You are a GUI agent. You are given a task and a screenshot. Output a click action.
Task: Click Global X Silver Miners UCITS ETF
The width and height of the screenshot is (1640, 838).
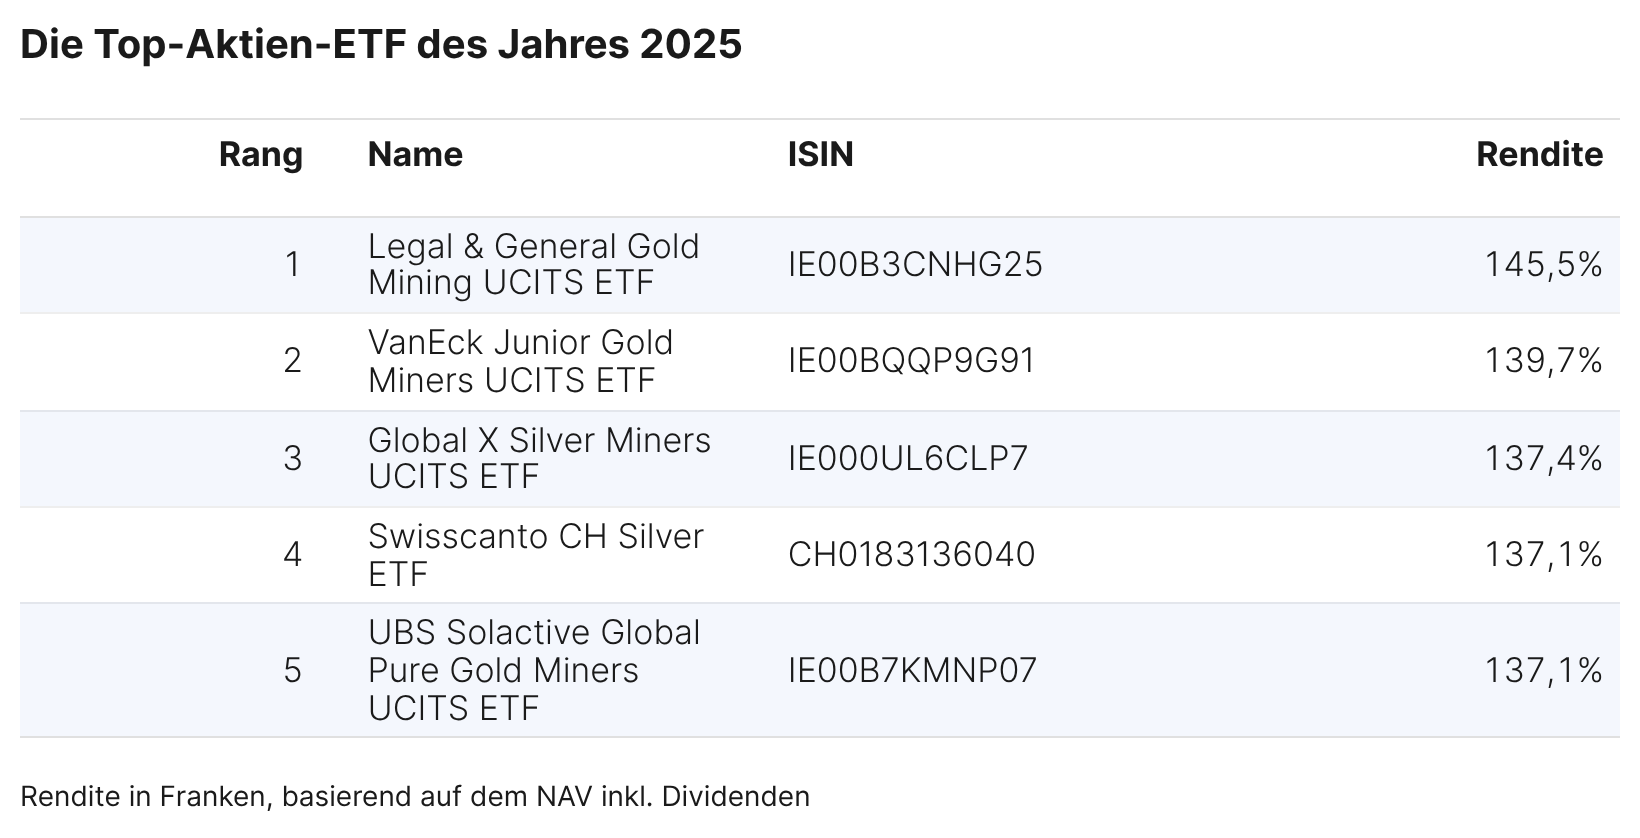point(539,458)
